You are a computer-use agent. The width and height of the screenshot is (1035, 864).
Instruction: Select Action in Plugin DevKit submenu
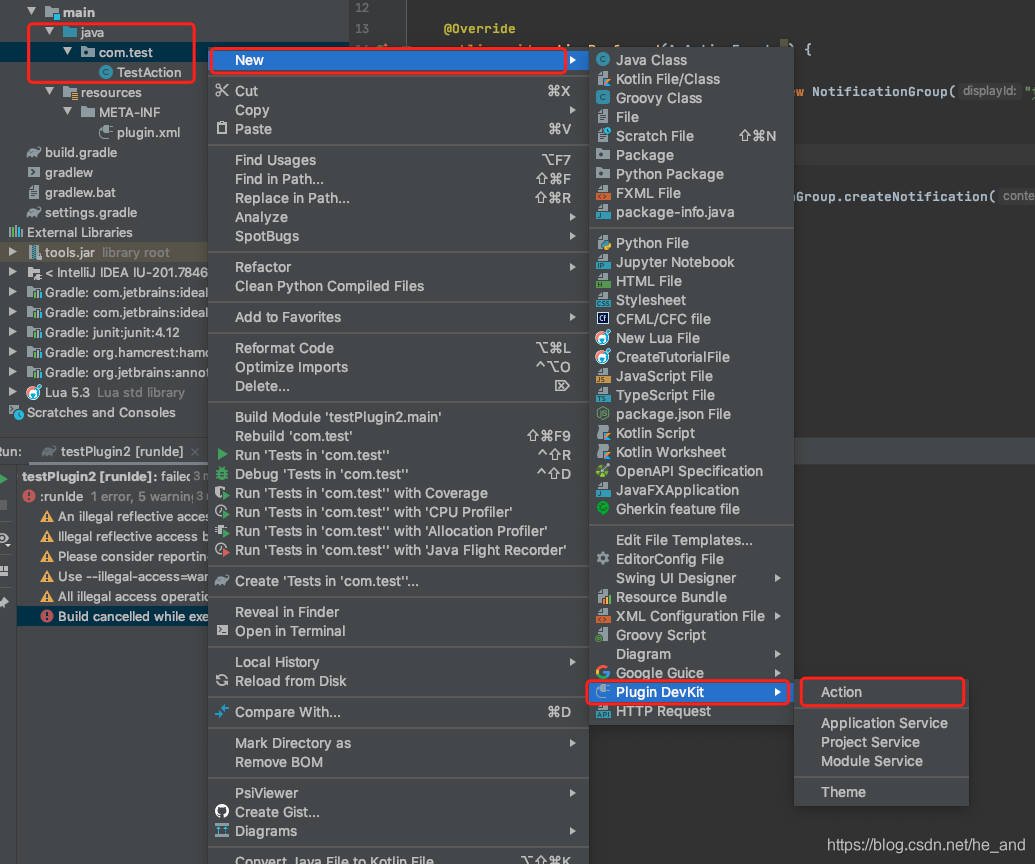pos(882,692)
